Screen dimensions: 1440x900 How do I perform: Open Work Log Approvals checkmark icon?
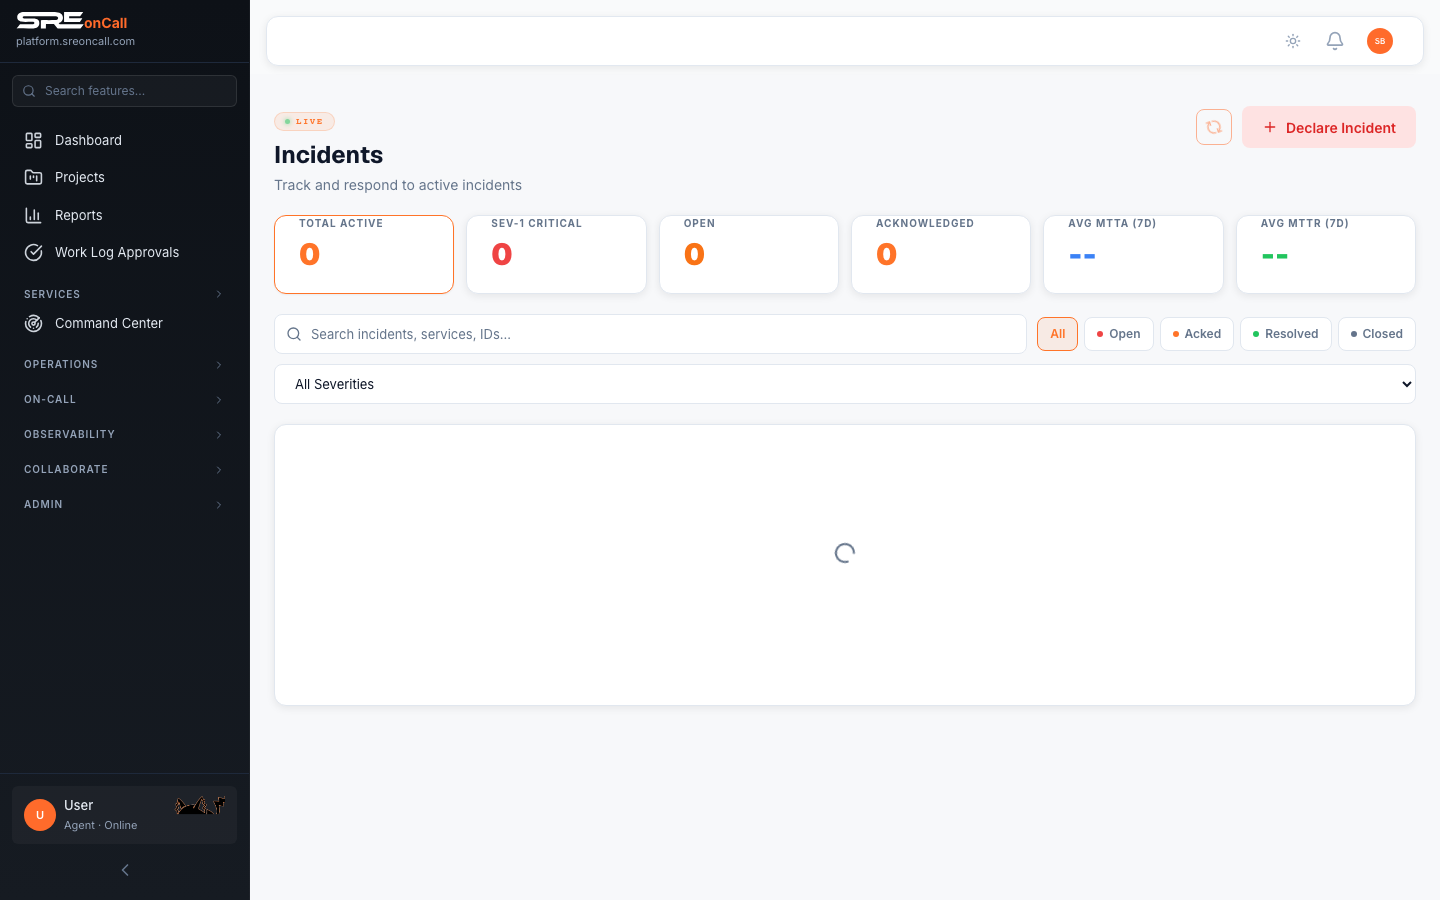[34, 253]
